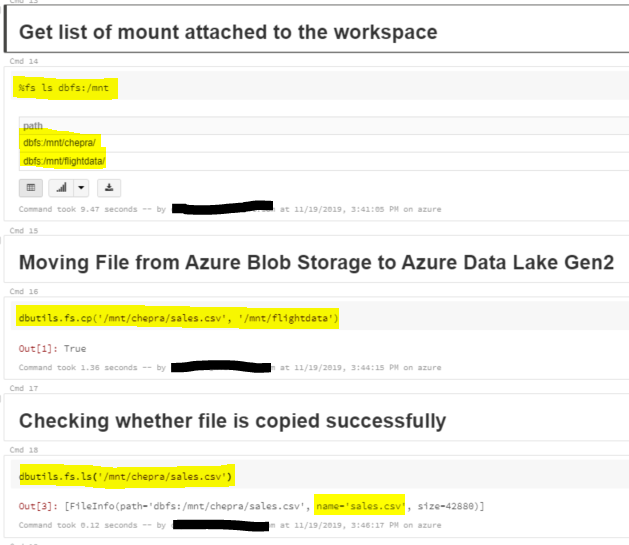629x545 pixels.
Task: Click into the dbutils.fs.ls code cell
Action: [x=320, y=476]
